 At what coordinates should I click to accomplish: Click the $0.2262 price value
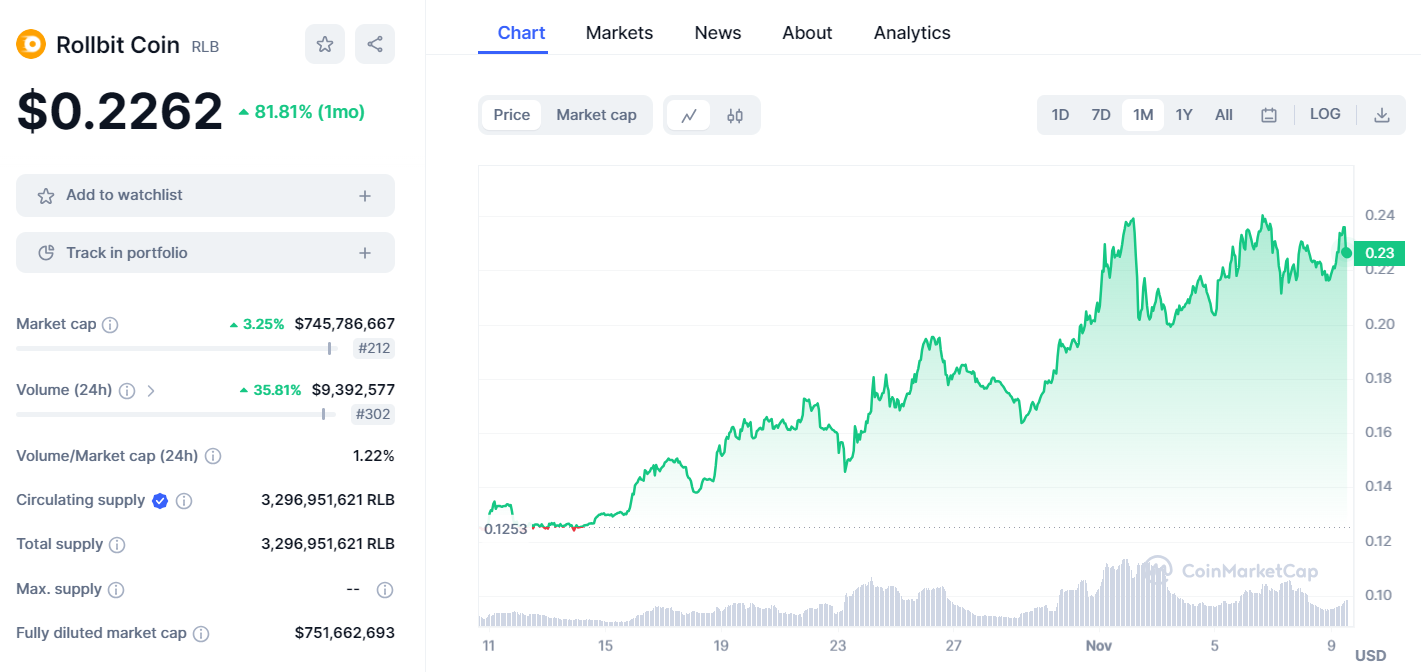120,111
